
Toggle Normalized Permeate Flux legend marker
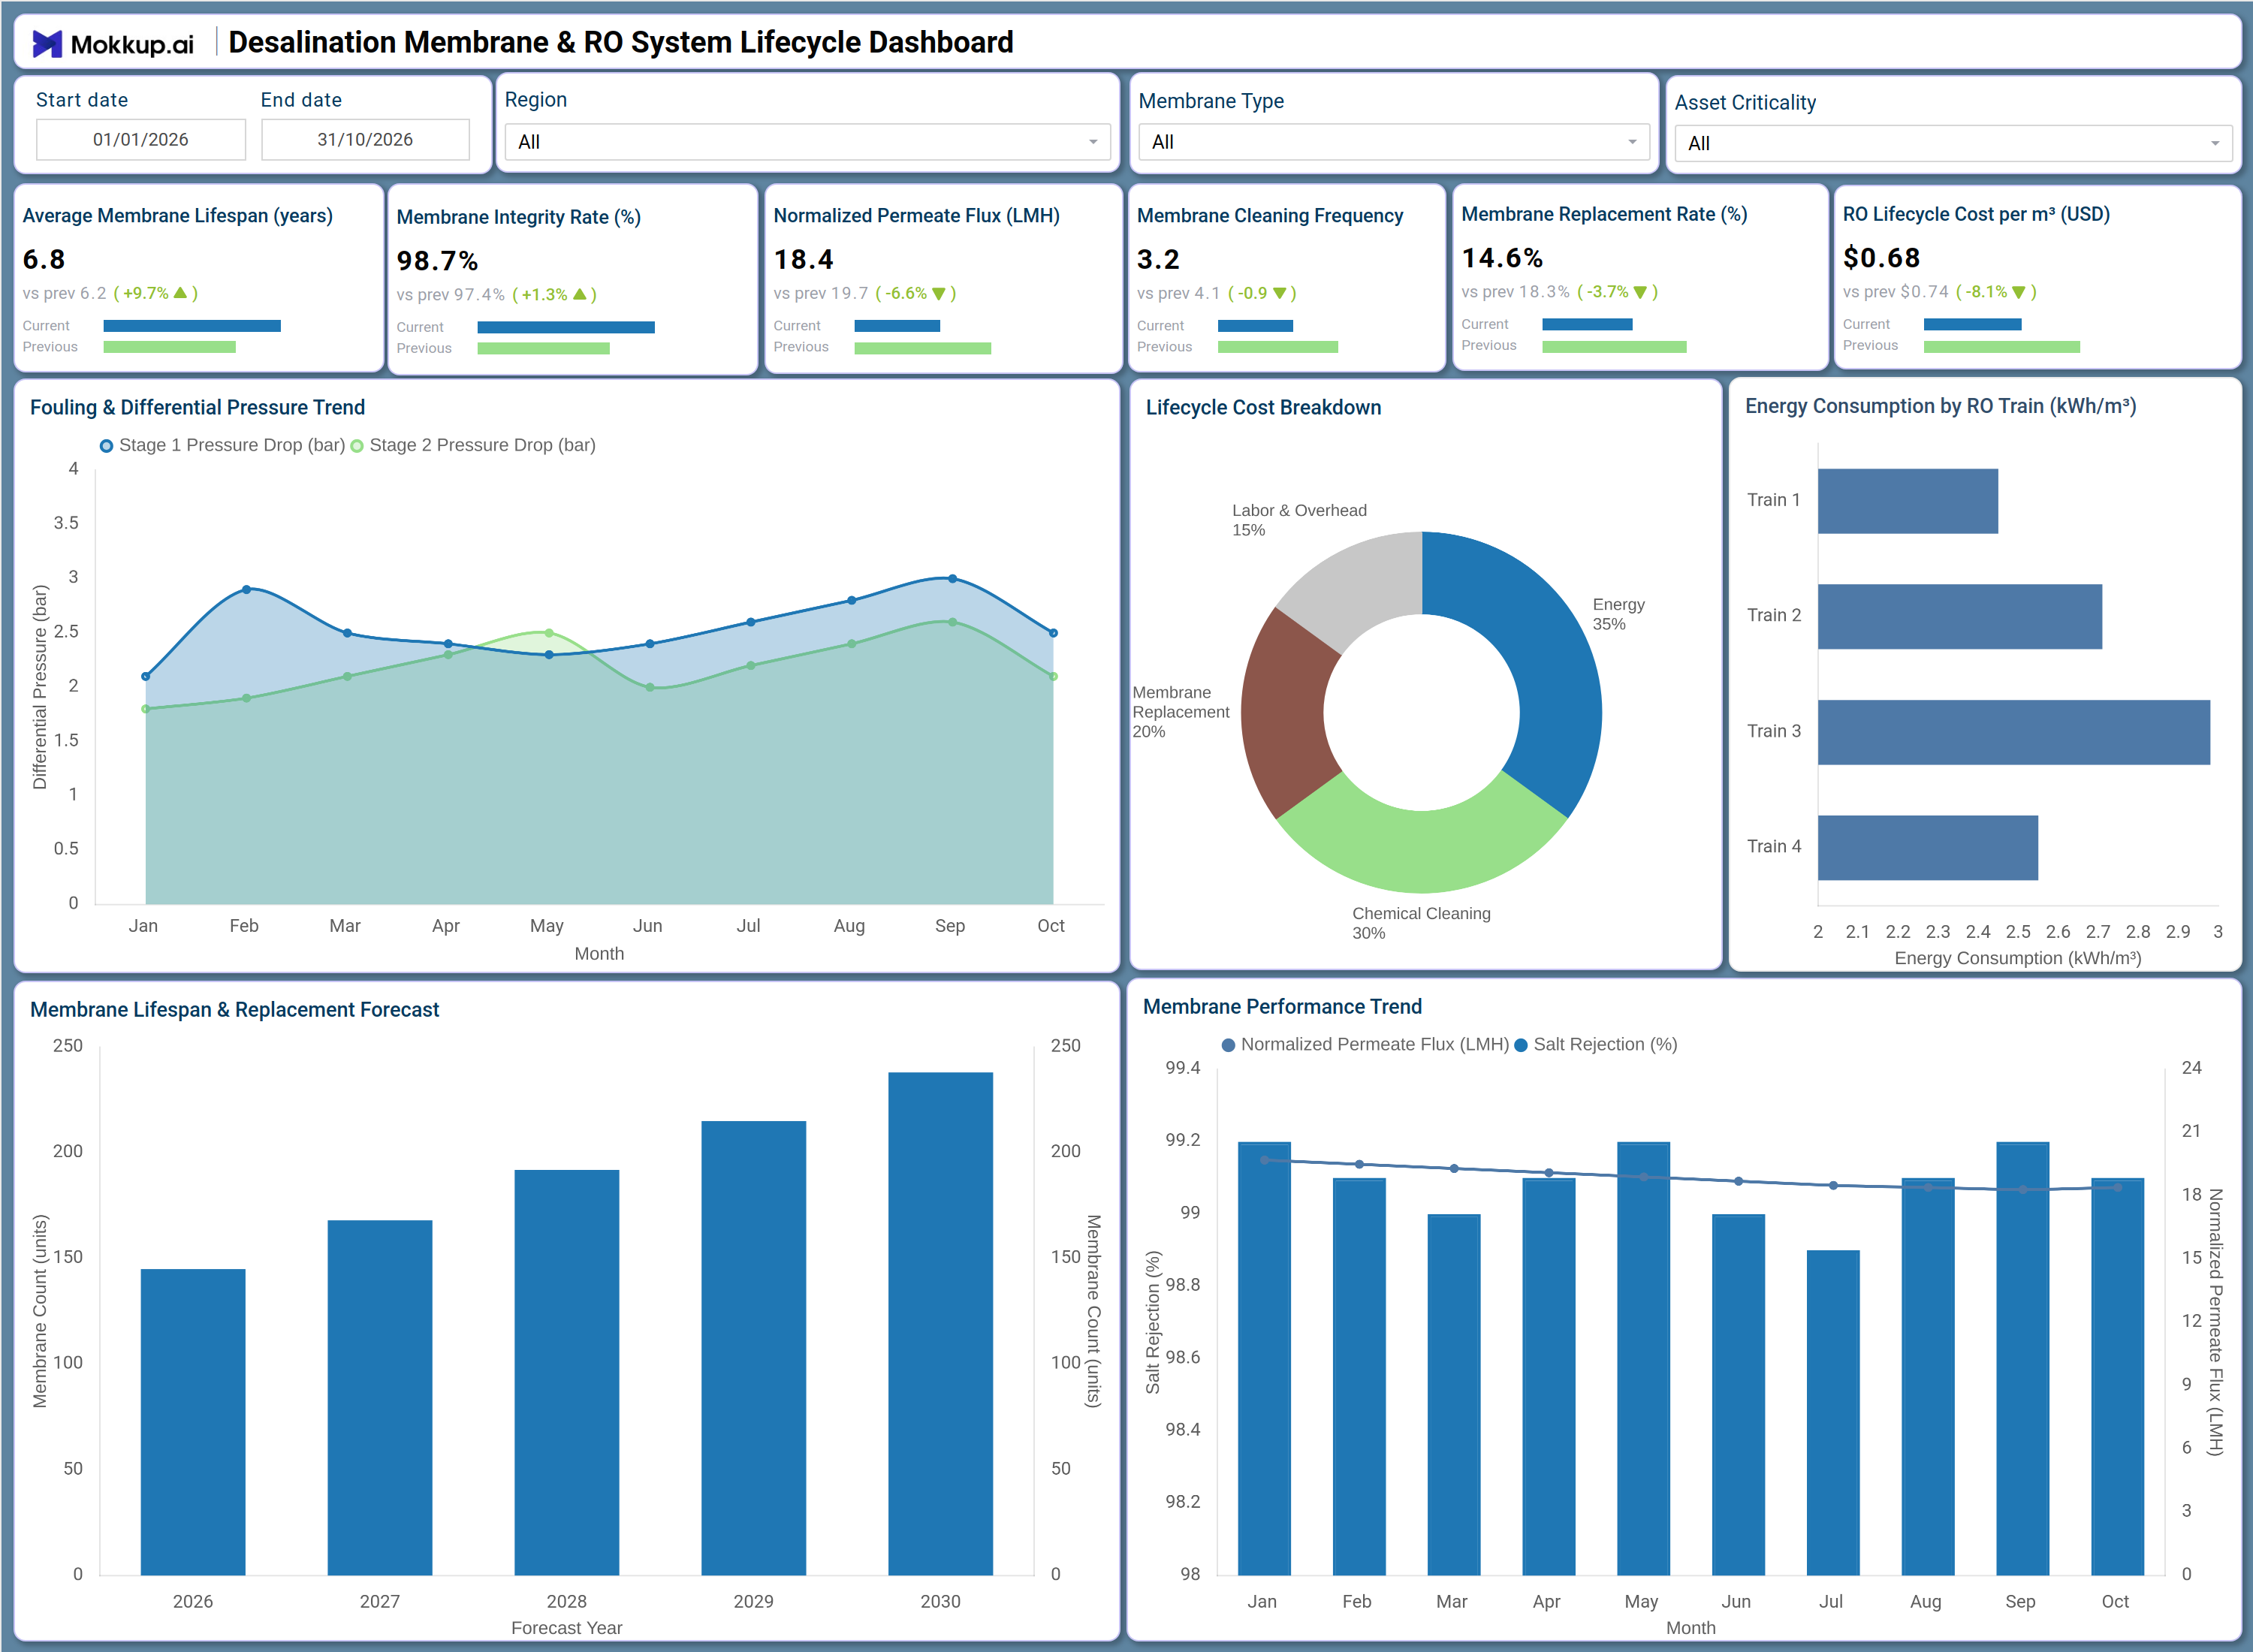pos(1228,1045)
